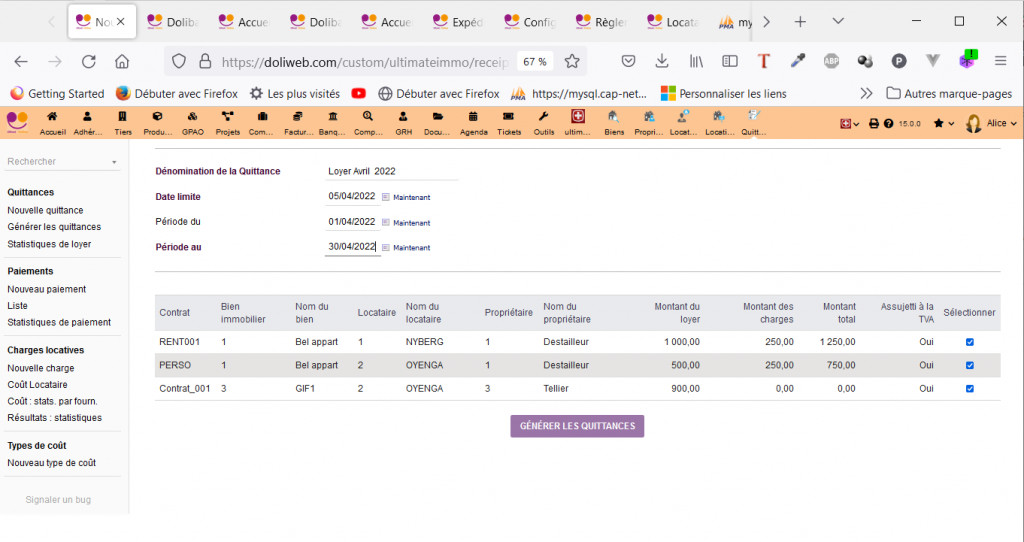Screen dimensions: 1024x542
Task: Click the 67 % page zoom indicator
Action: [535, 61]
